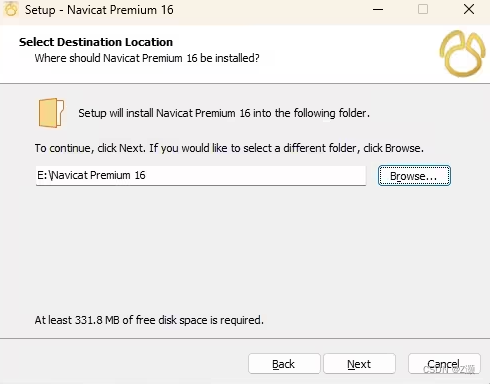Continue with the Next button
Screen dimensions: 490x384
point(359,364)
